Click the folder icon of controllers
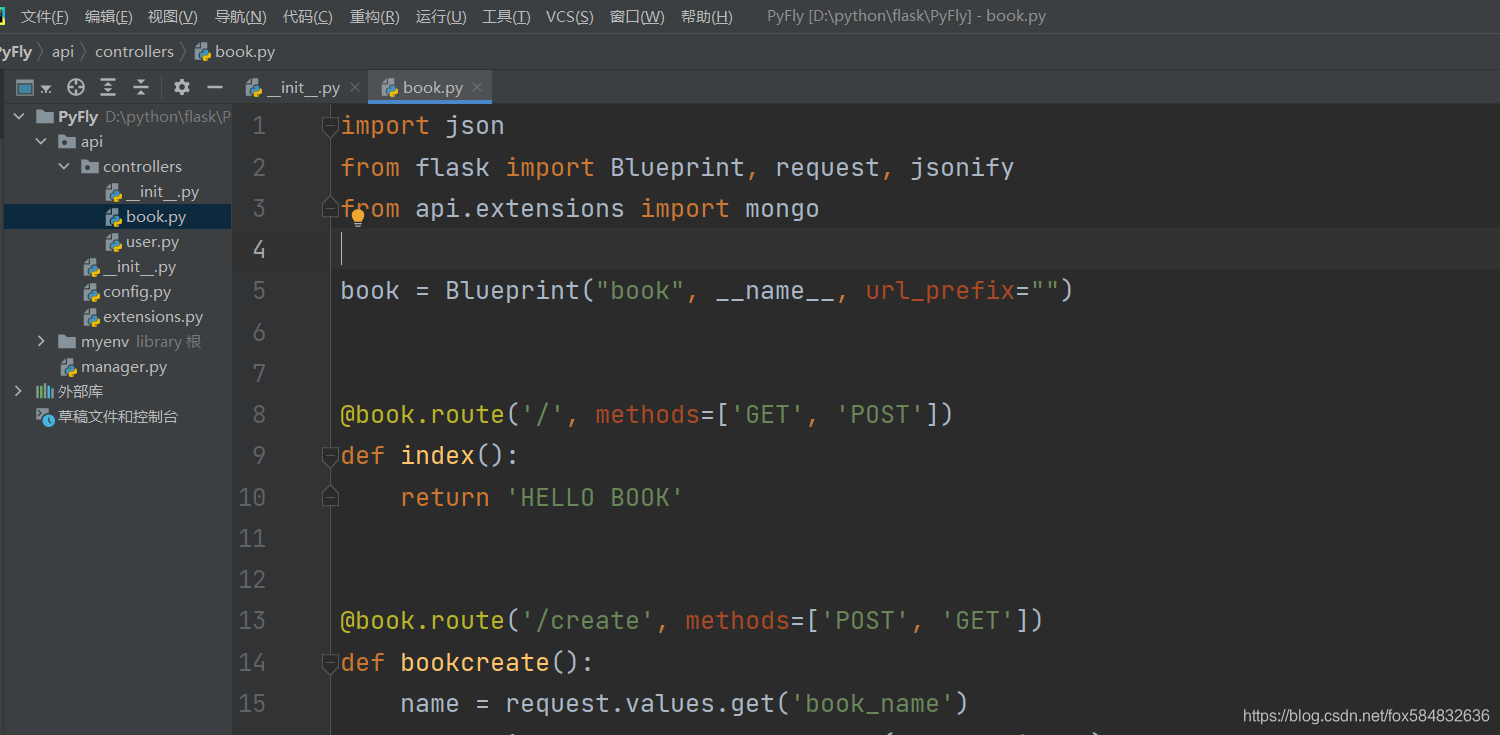Image resolution: width=1500 pixels, height=735 pixels. (x=90, y=167)
